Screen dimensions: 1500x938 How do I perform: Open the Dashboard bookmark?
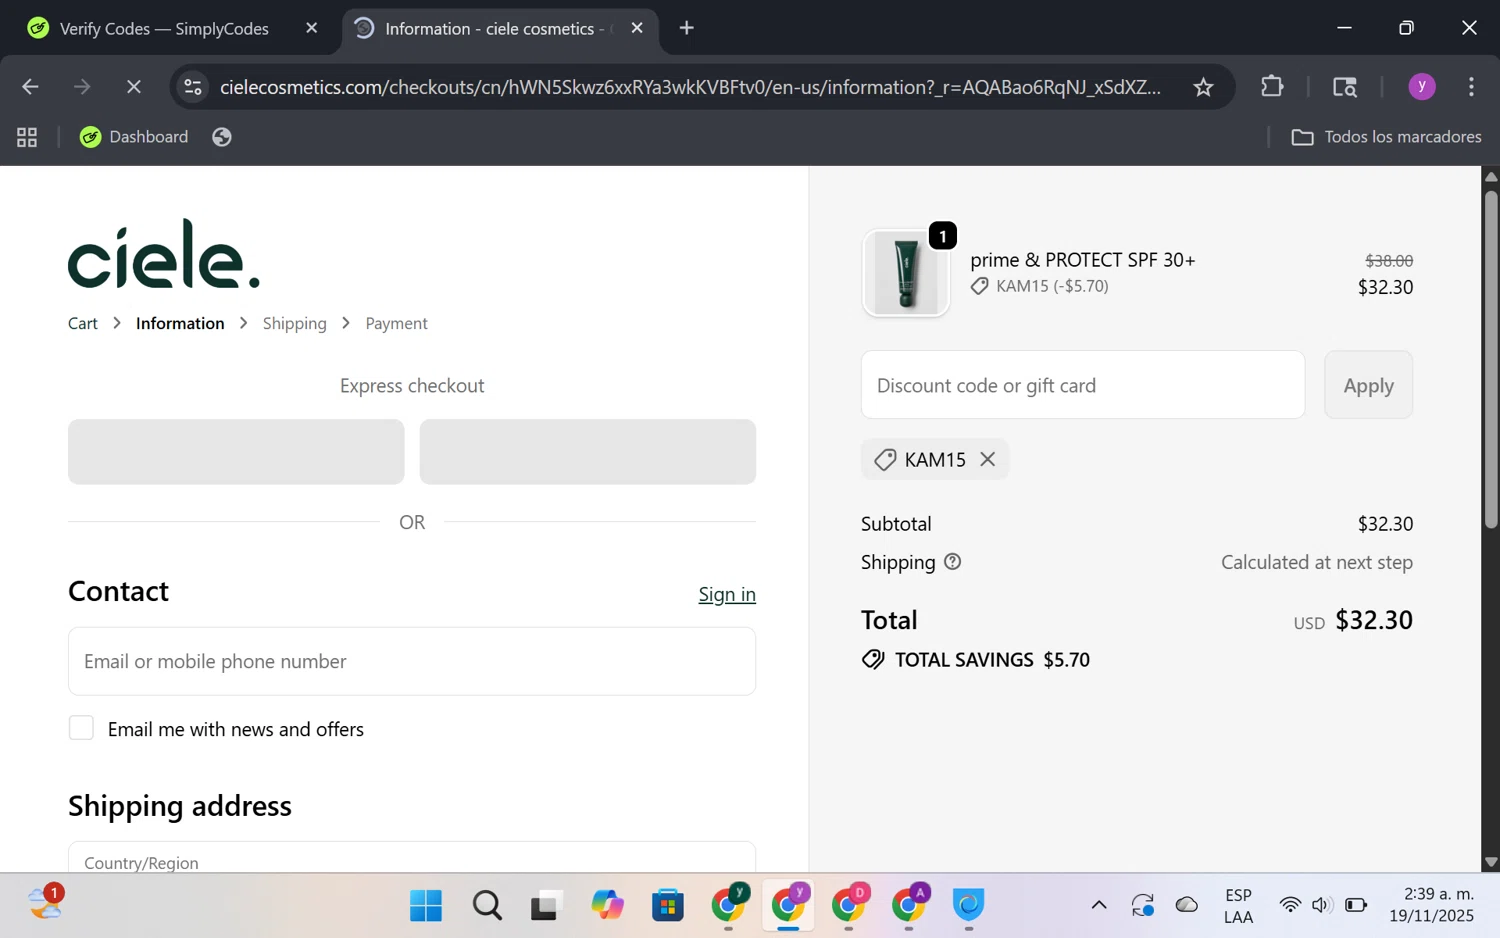(134, 137)
